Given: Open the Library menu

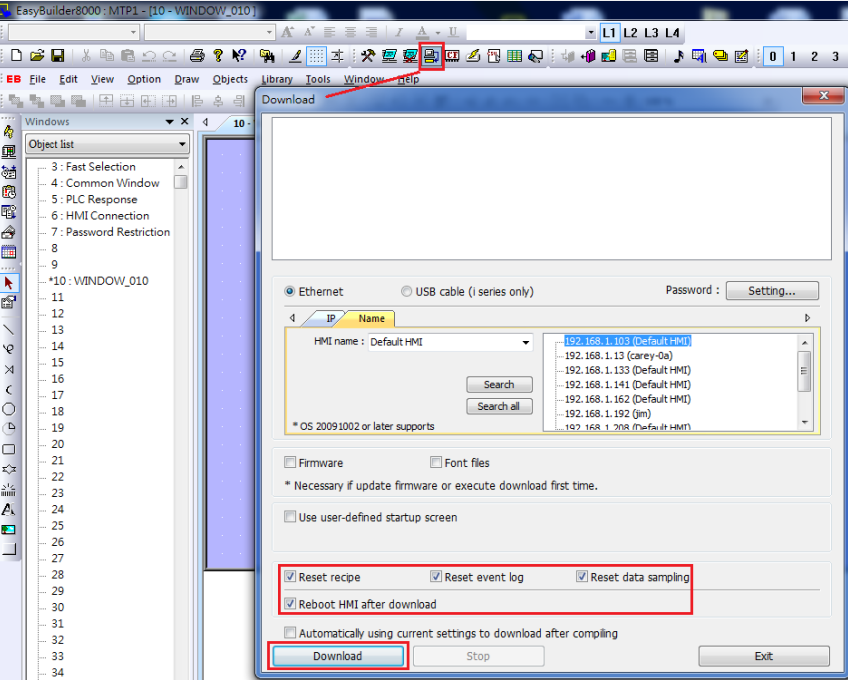Looking at the screenshot, I should (x=277, y=80).
